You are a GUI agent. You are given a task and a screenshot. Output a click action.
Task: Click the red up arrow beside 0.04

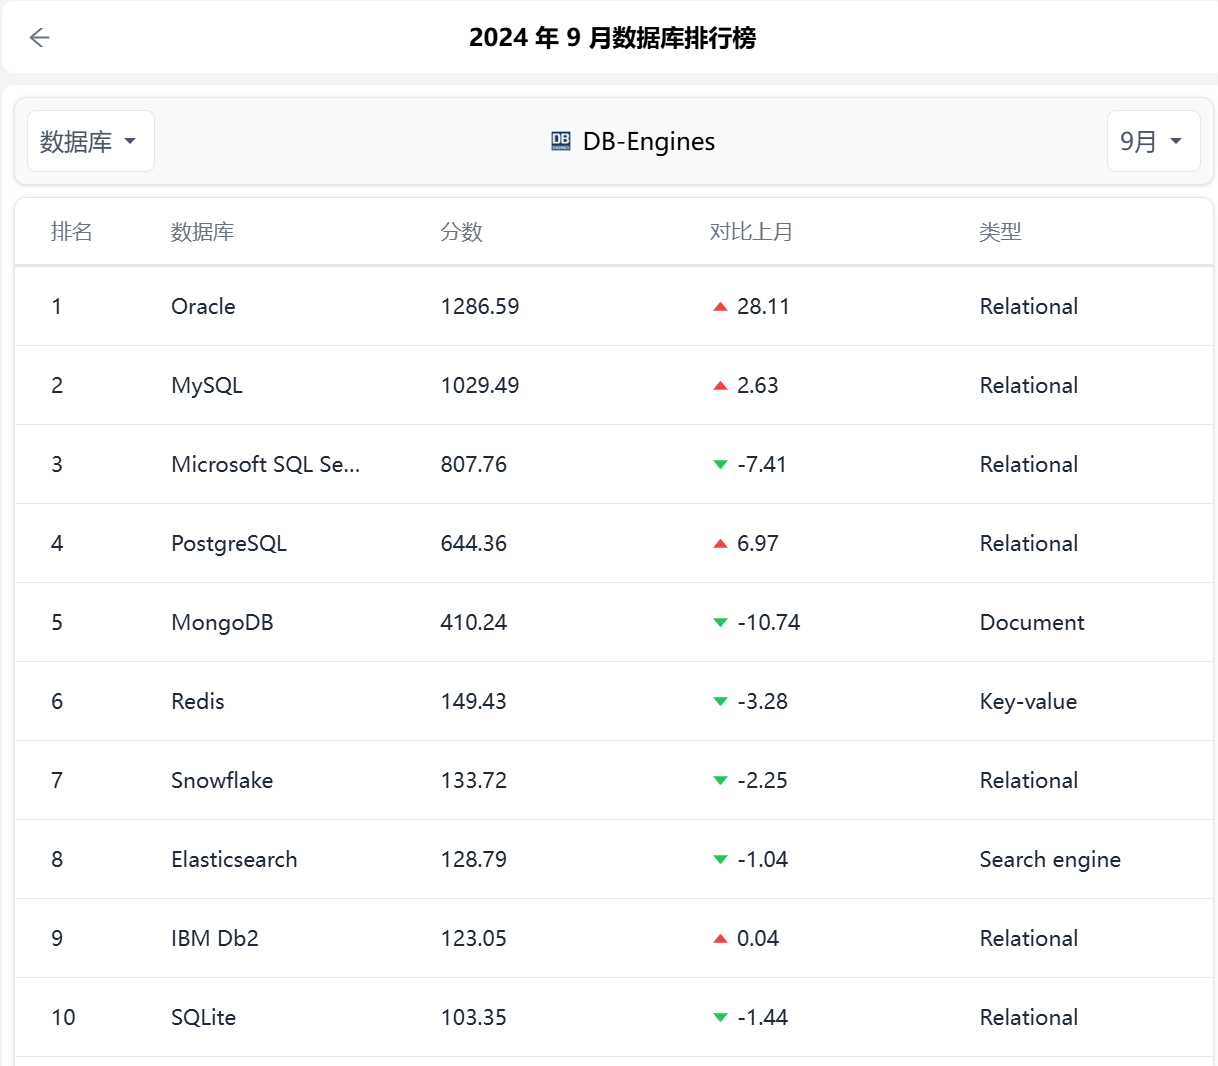720,939
